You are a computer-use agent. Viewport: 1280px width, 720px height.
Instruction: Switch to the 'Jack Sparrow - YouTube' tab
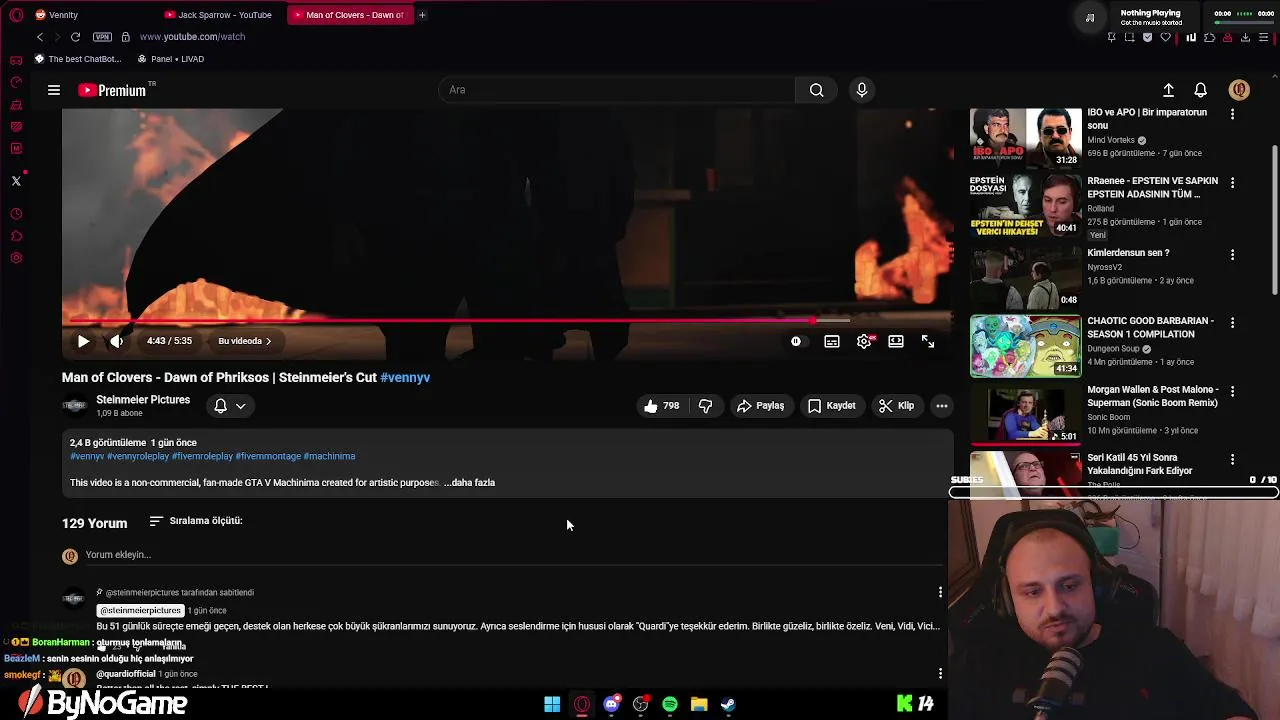click(x=220, y=15)
